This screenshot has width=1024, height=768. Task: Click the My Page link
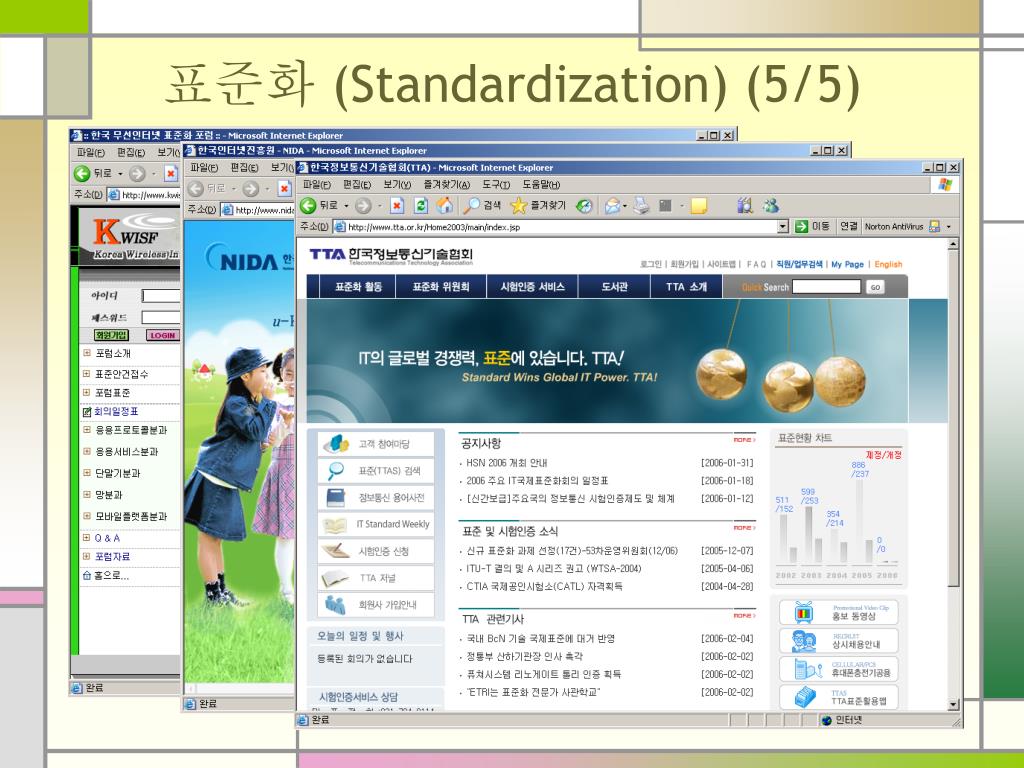point(848,264)
